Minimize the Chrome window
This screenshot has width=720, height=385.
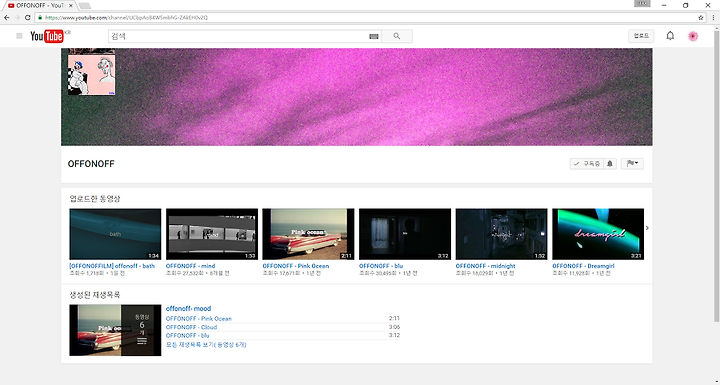[x=664, y=6]
